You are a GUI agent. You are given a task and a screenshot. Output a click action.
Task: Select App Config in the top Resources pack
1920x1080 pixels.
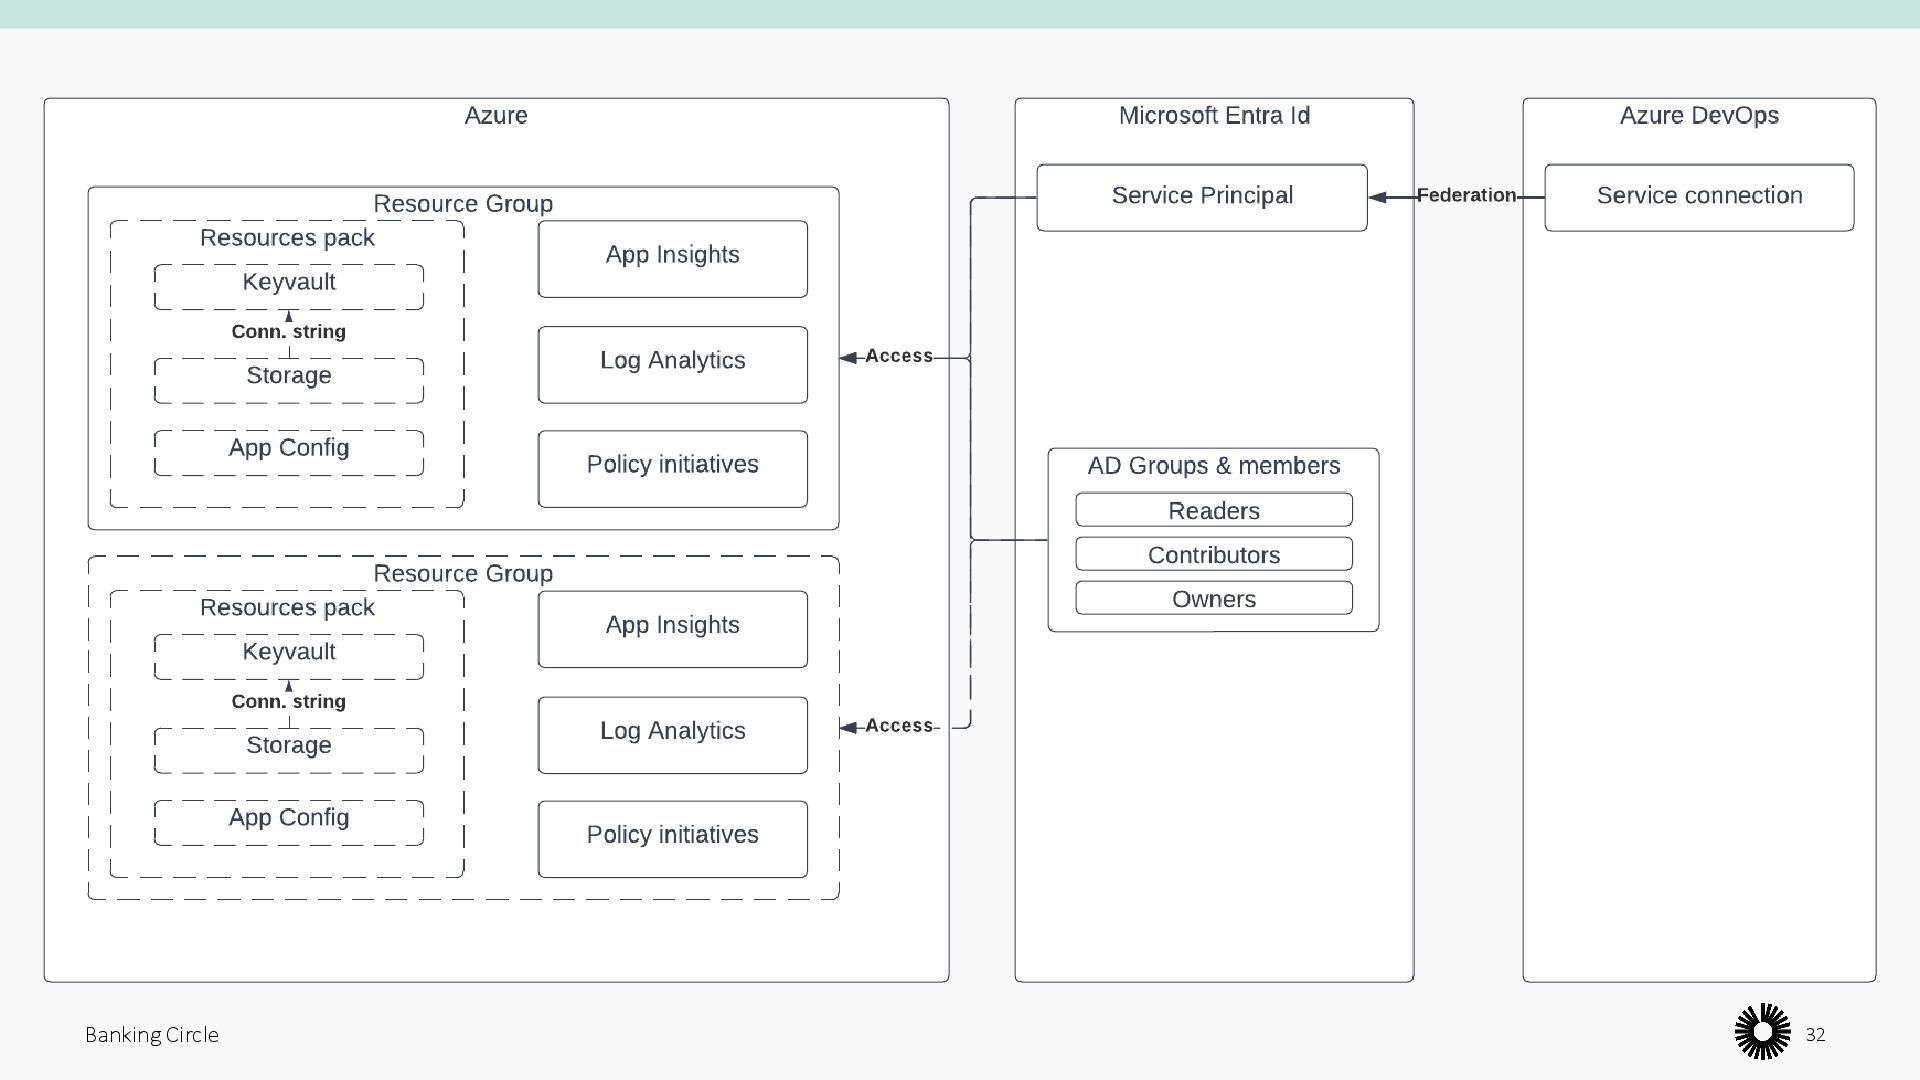click(x=288, y=451)
